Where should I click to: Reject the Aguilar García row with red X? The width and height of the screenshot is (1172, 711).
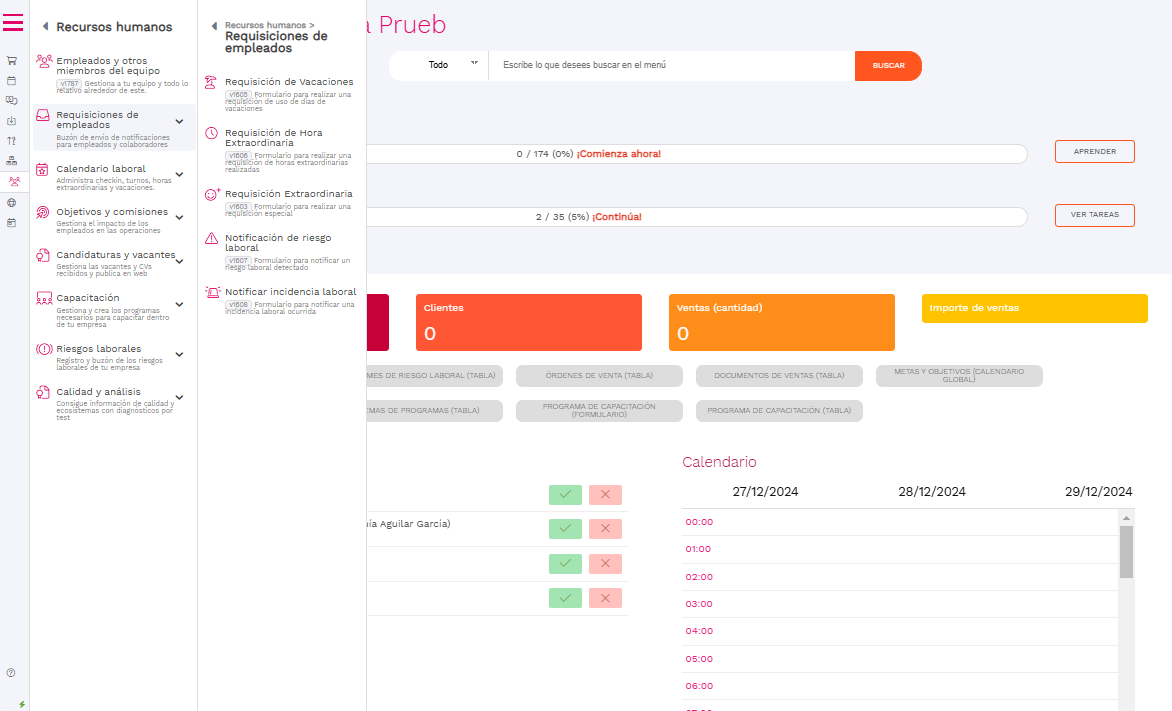click(605, 529)
